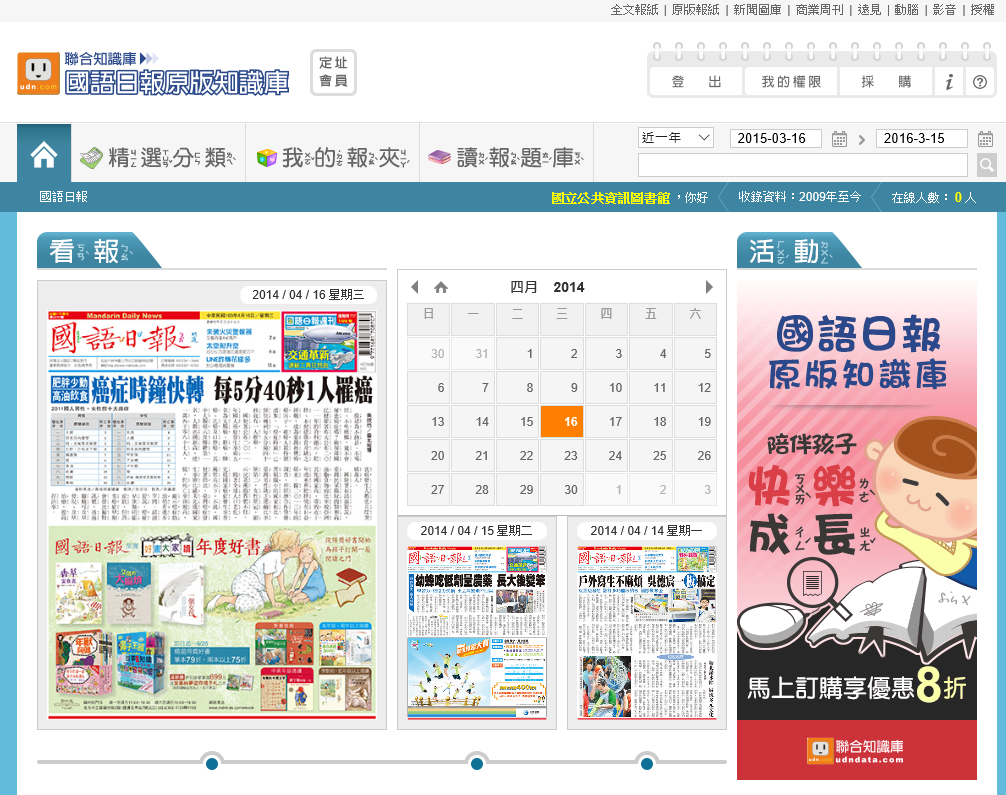
Task: Select day 15 in the calendar
Action: click(517, 422)
